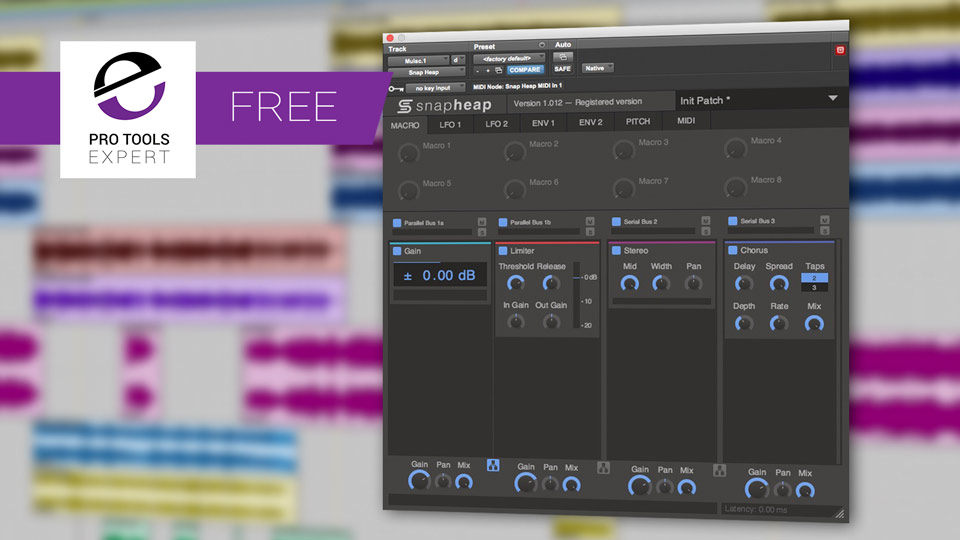This screenshot has width=960, height=540.
Task: Open the no key input dropdown
Action: (435, 88)
